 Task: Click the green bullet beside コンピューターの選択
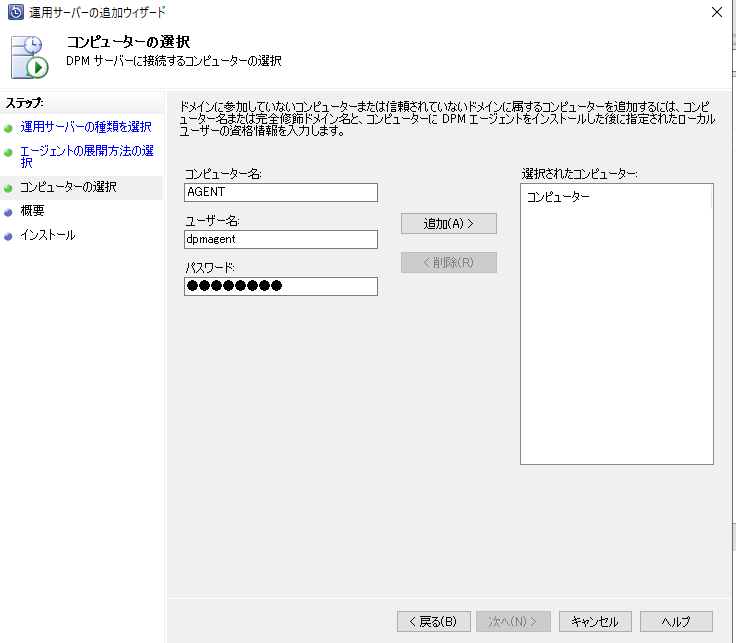click(8, 189)
